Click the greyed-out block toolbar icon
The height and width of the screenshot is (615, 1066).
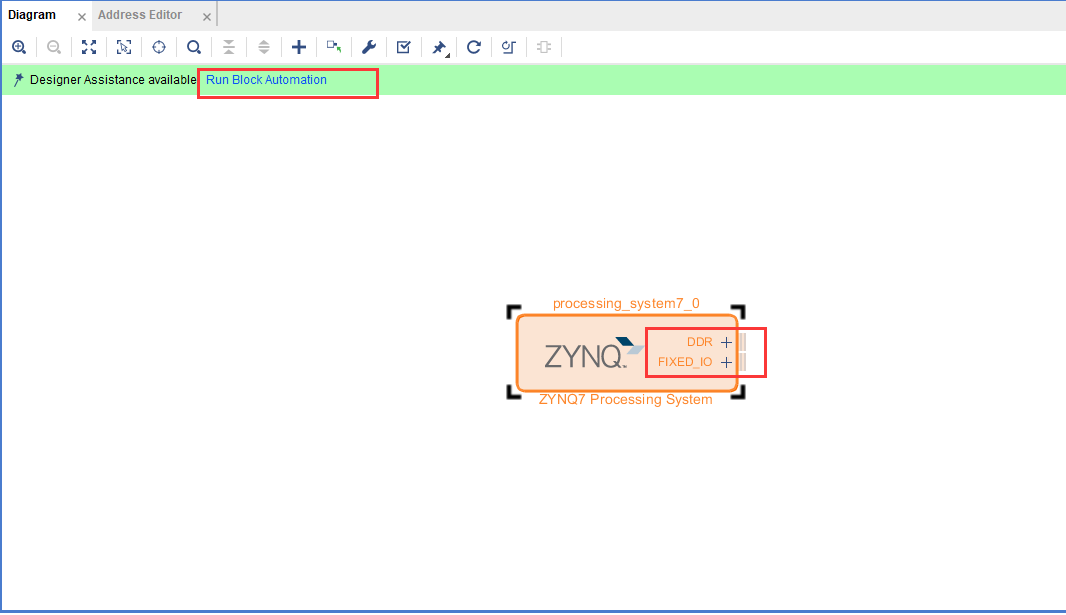pos(544,47)
